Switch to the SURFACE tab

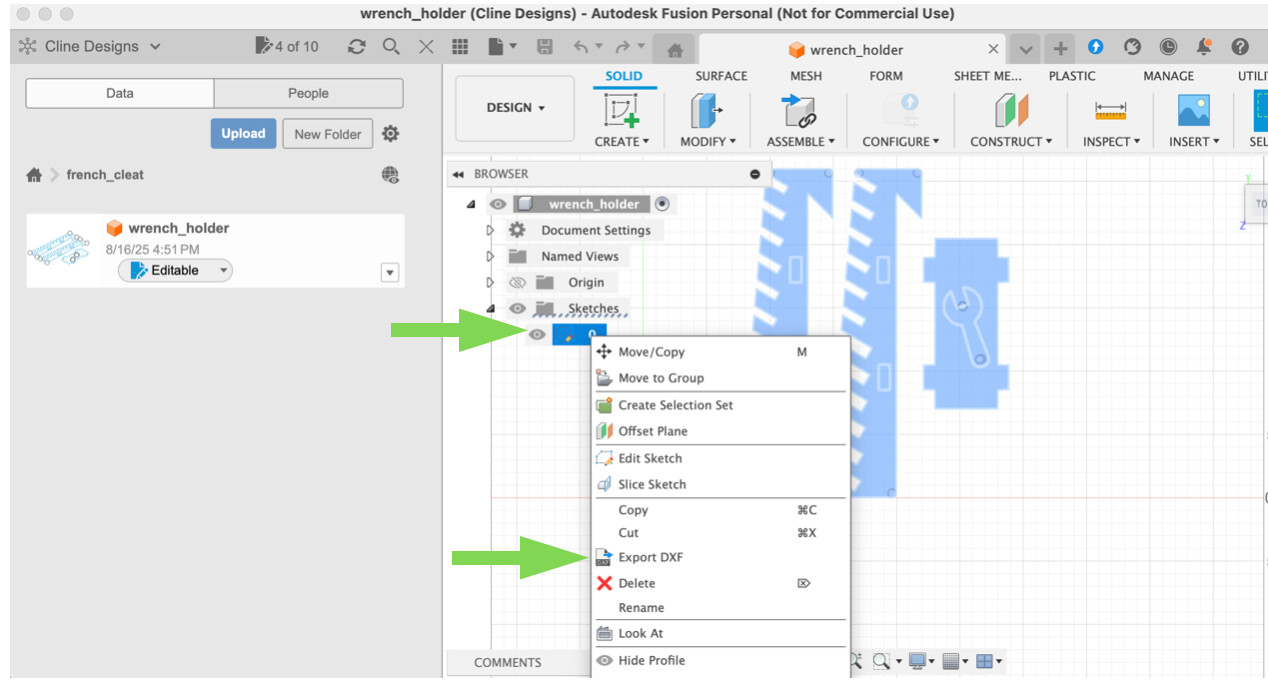[x=721, y=76]
